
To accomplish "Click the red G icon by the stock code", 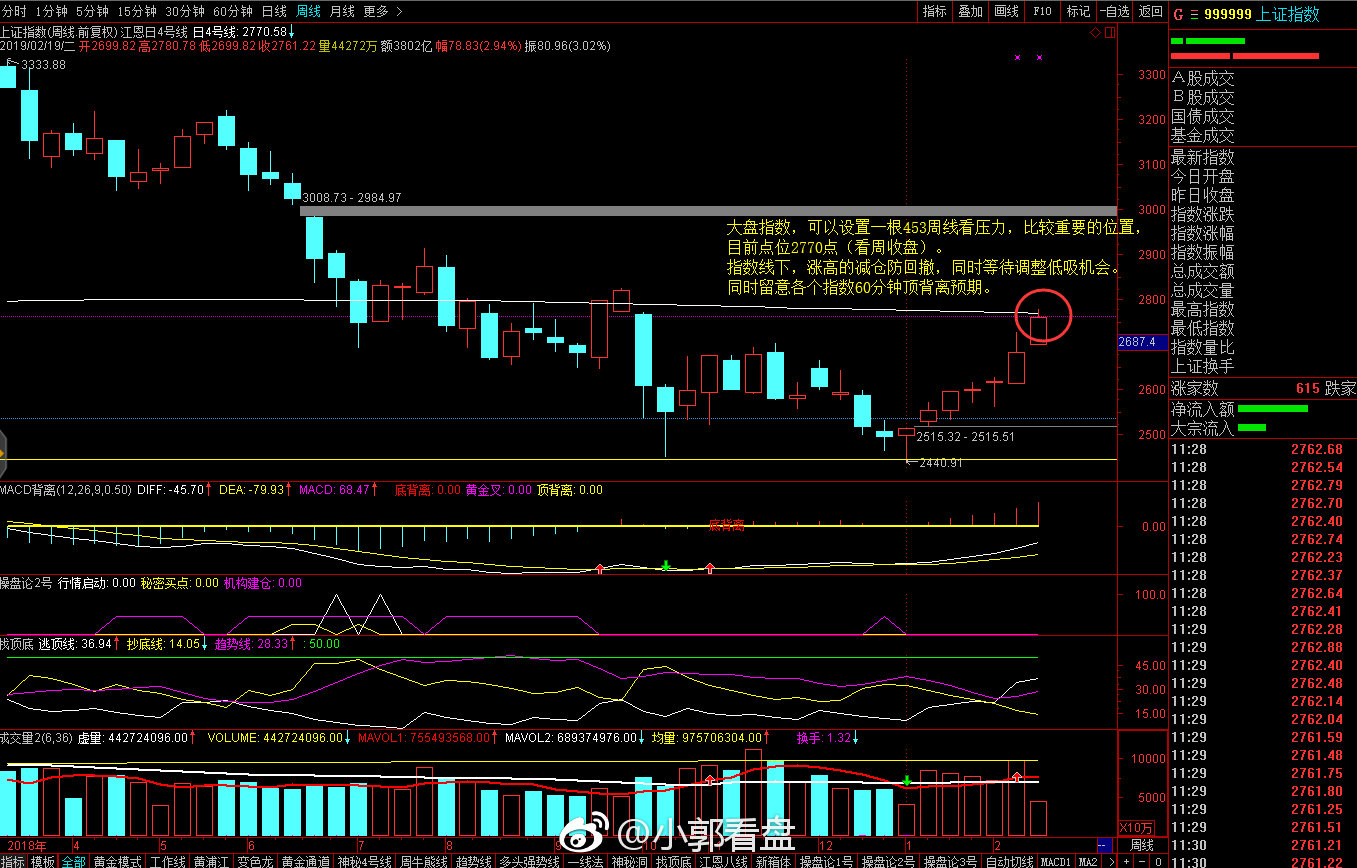I will click(x=1178, y=14).
